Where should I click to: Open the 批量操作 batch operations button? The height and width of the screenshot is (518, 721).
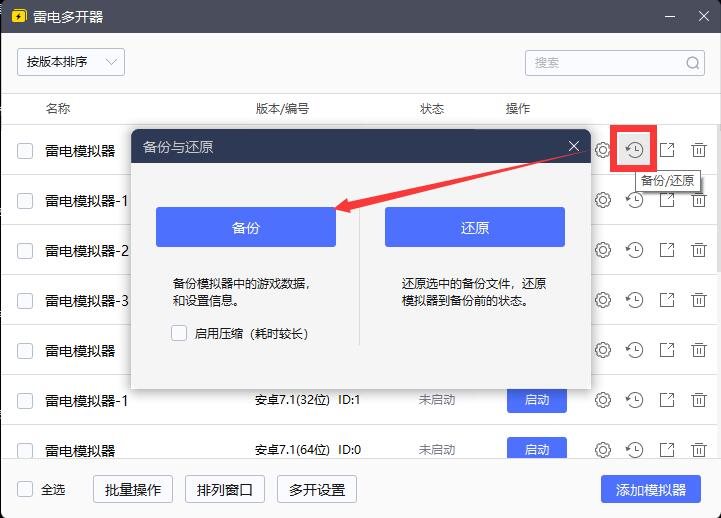click(x=133, y=490)
